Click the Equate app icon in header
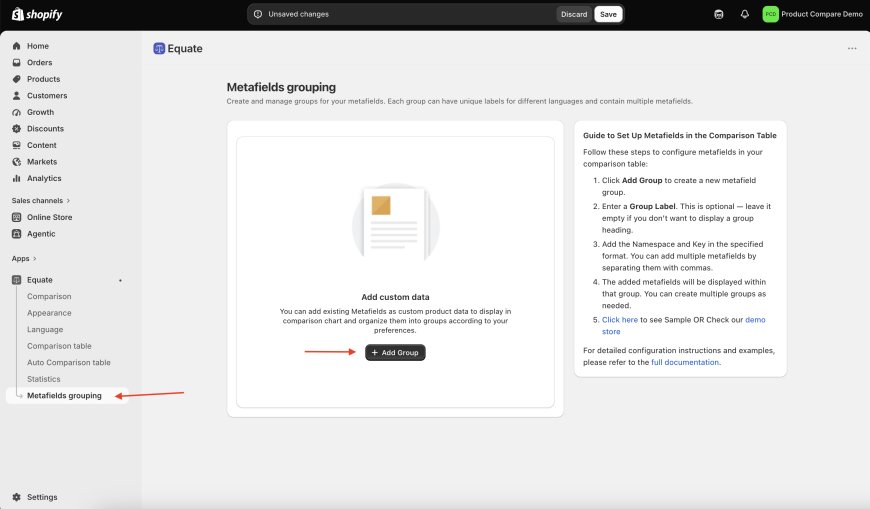 coord(159,48)
